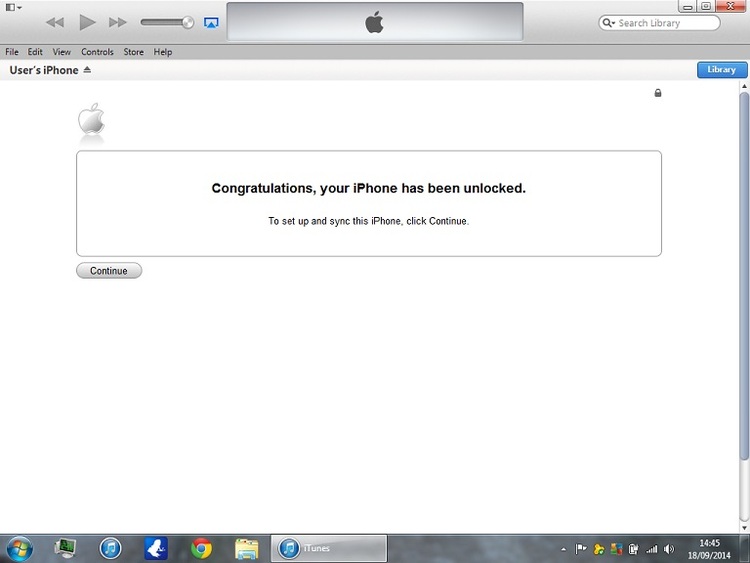This screenshot has width=750, height=563.
Task: Click the scrollbar down arrow
Action: pos(744,528)
